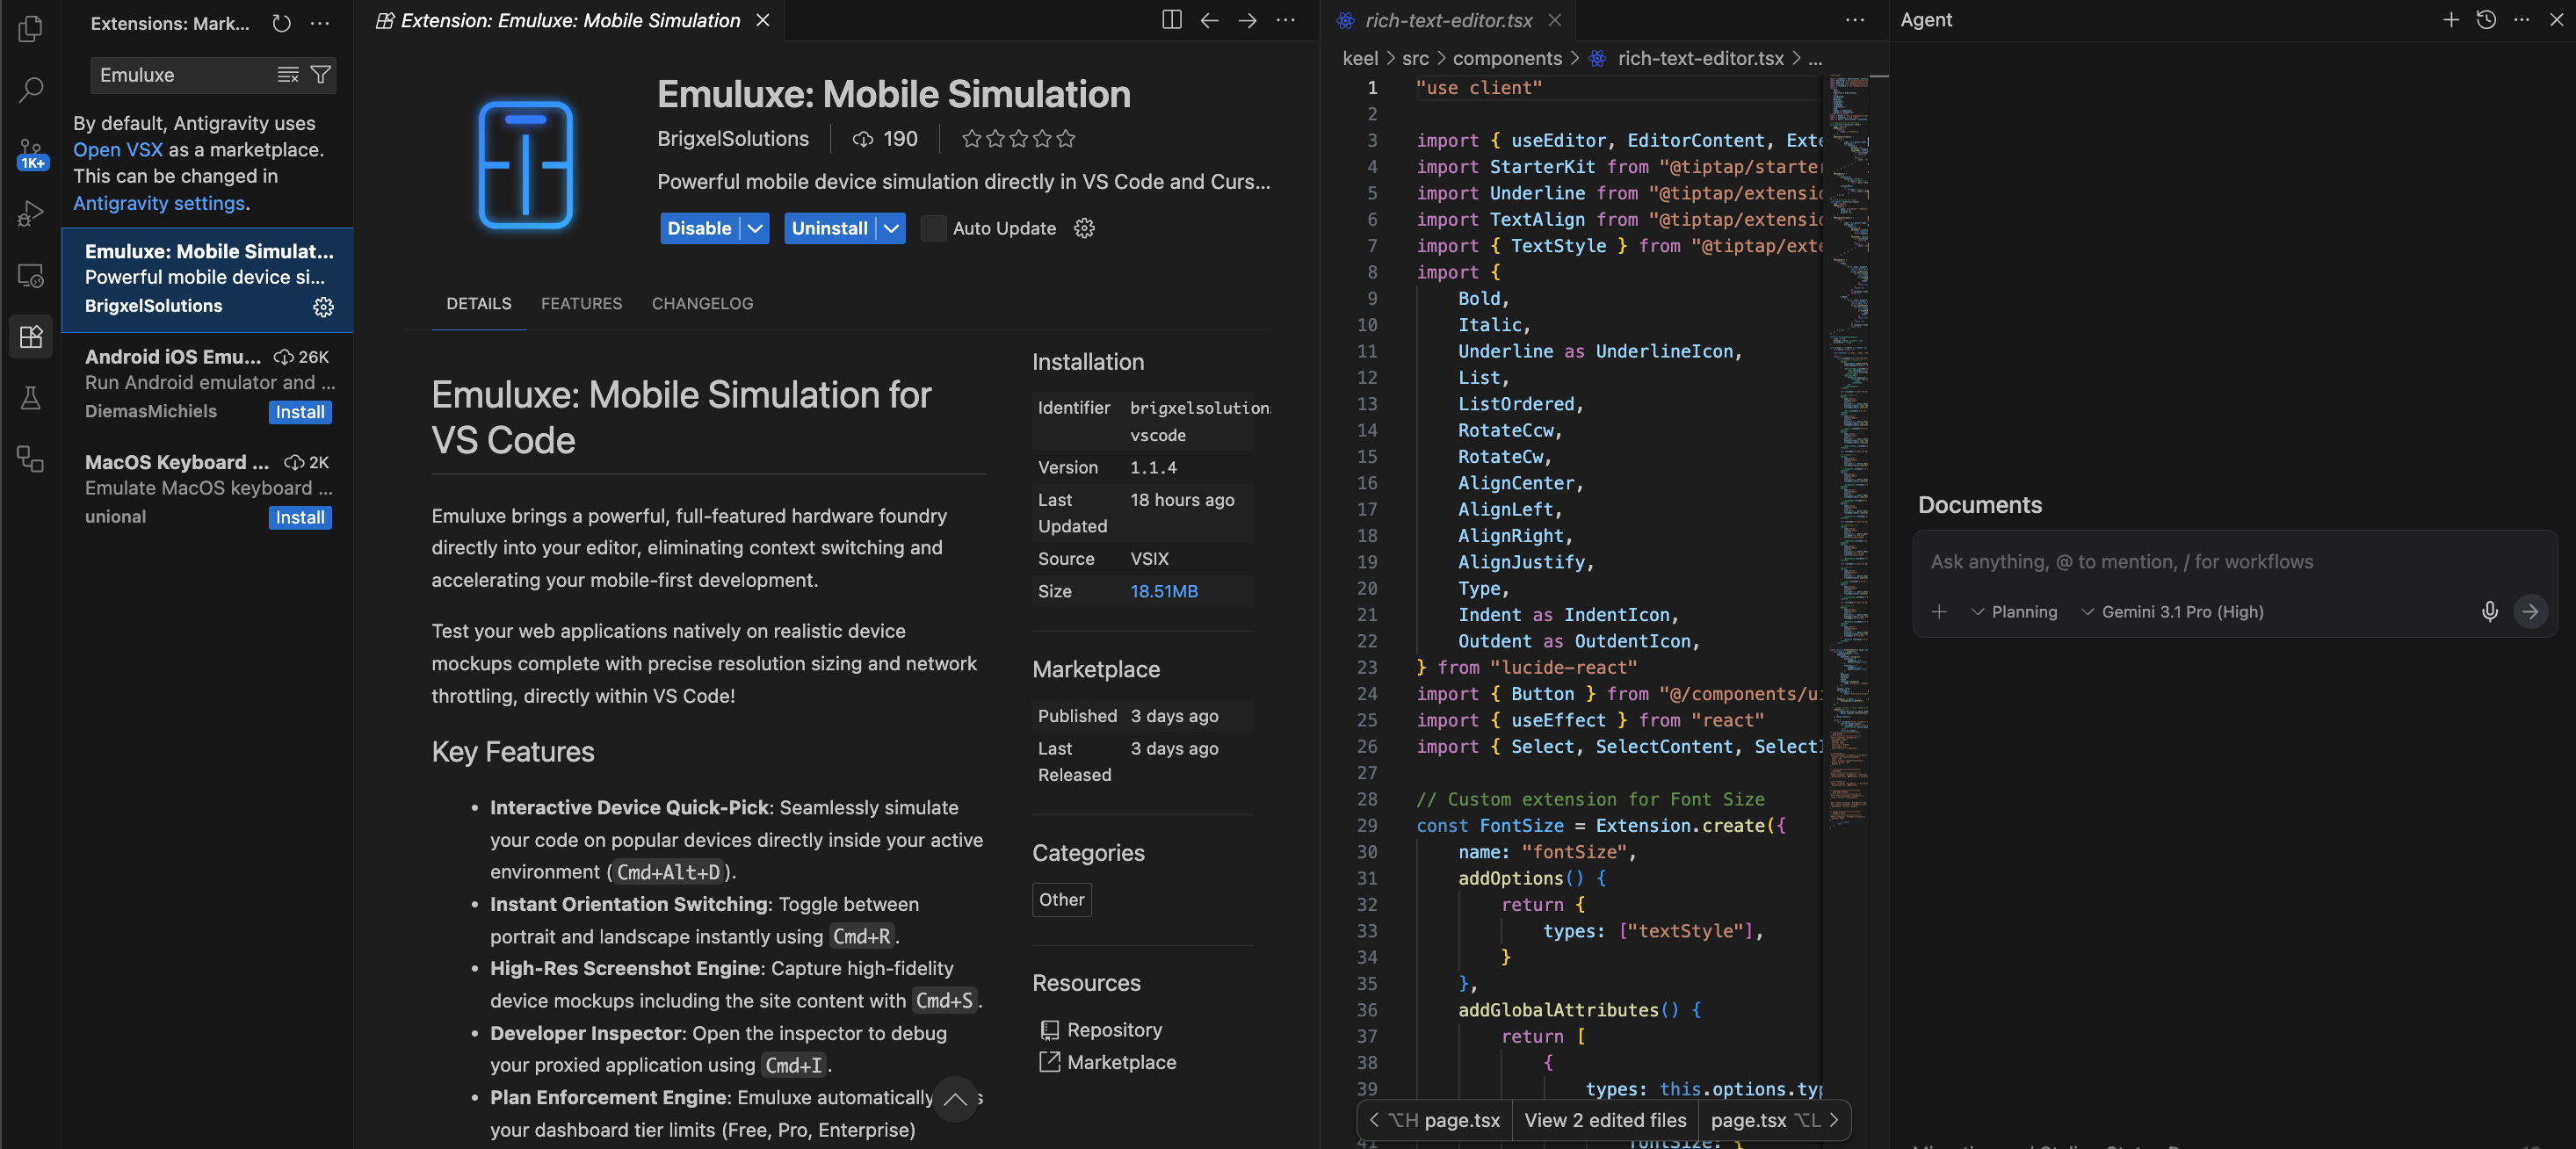The width and height of the screenshot is (2576, 1149).
Task: Click the microphone icon in Agent input
Action: [x=2489, y=612]
